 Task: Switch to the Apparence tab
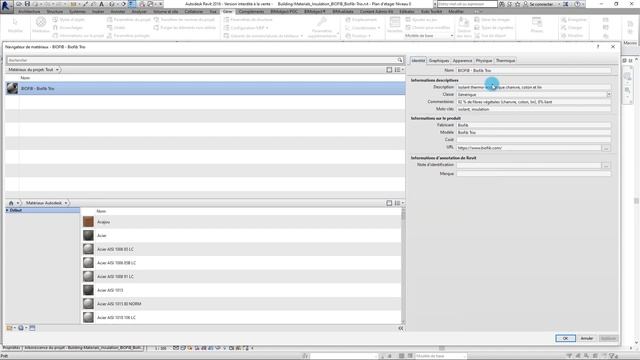point(462,60)
